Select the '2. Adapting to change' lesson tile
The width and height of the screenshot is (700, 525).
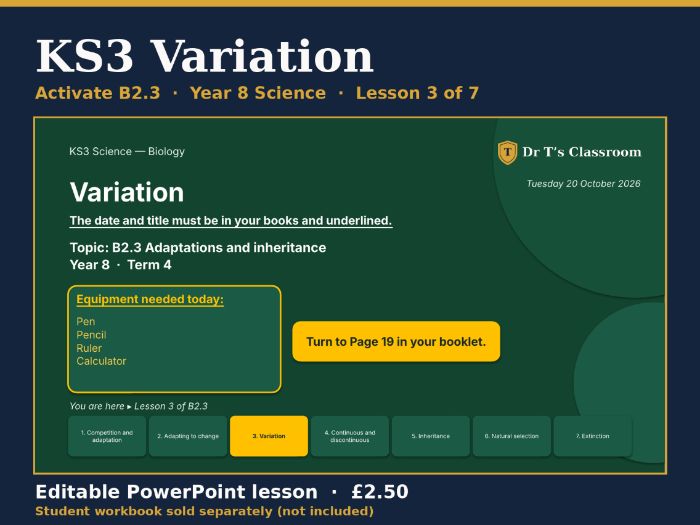[x=188, y=436]
